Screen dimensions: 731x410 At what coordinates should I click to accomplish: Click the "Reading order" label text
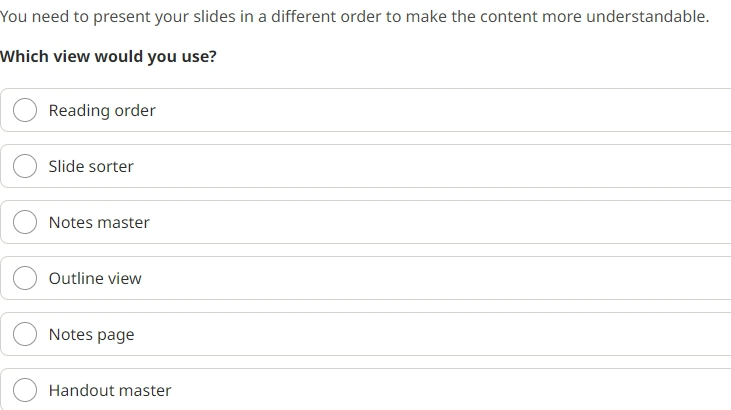[102, 111]
